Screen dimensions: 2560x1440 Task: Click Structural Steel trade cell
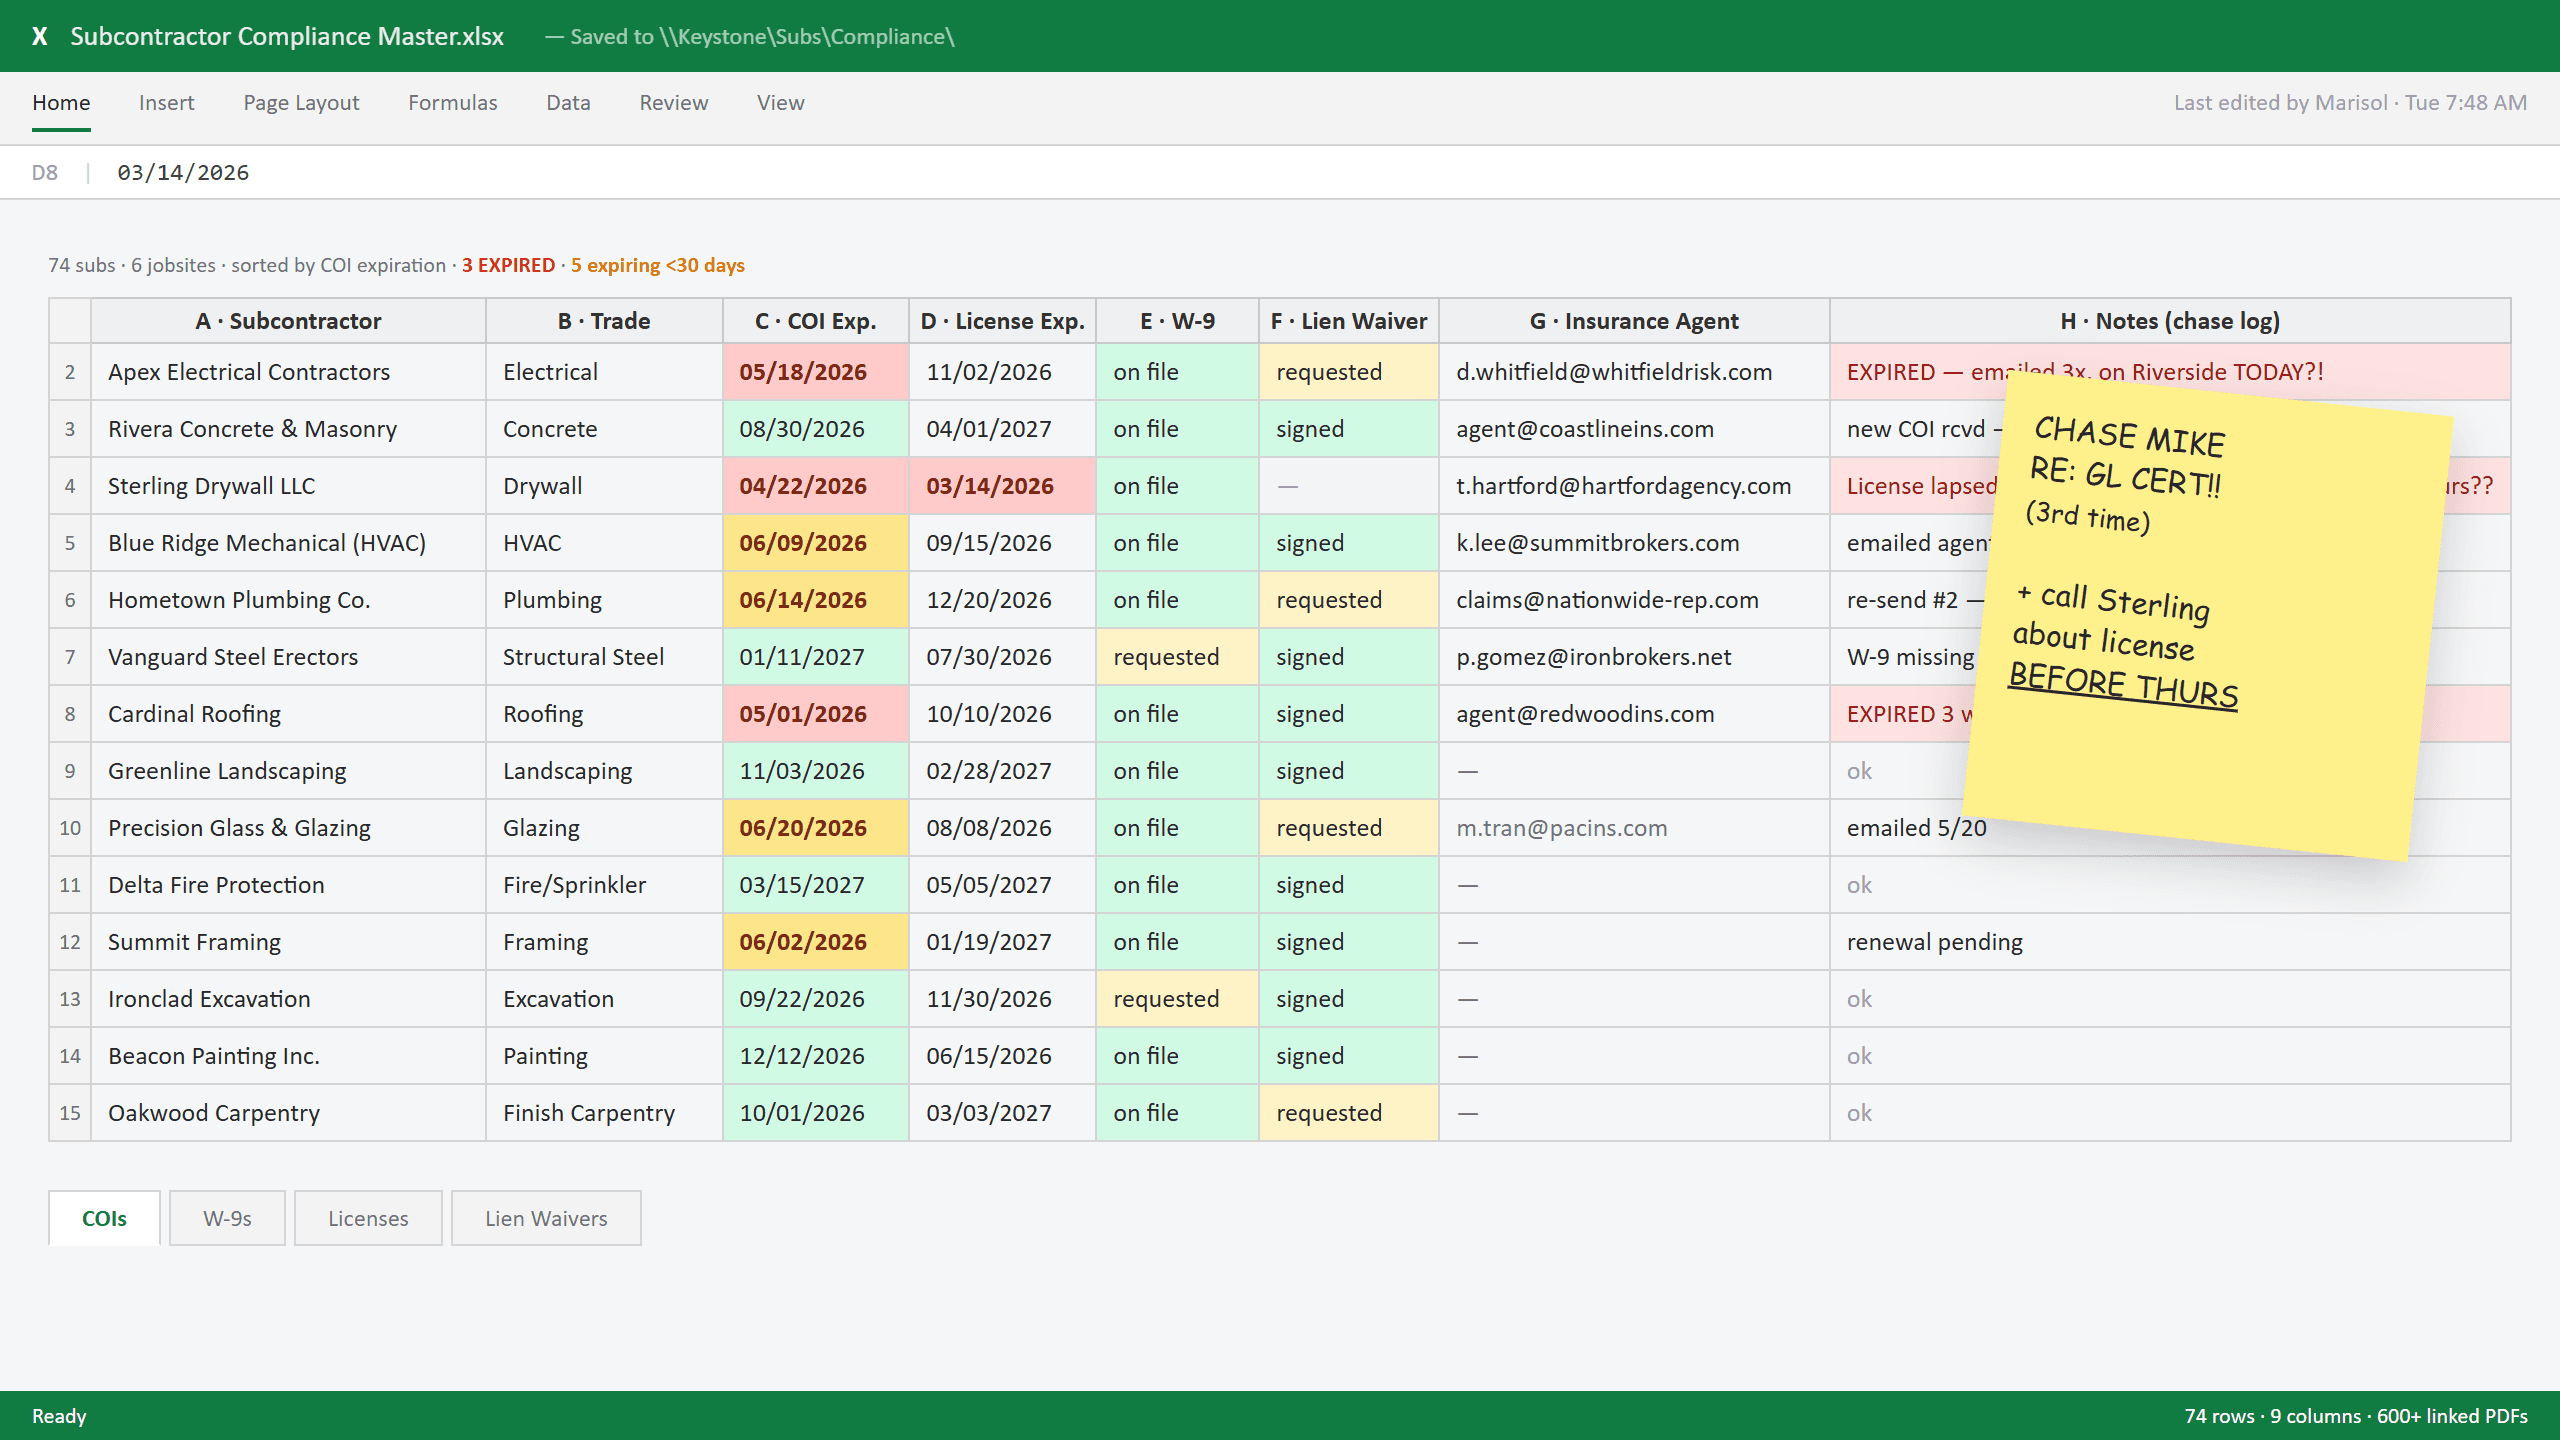[x=604, y=657]
